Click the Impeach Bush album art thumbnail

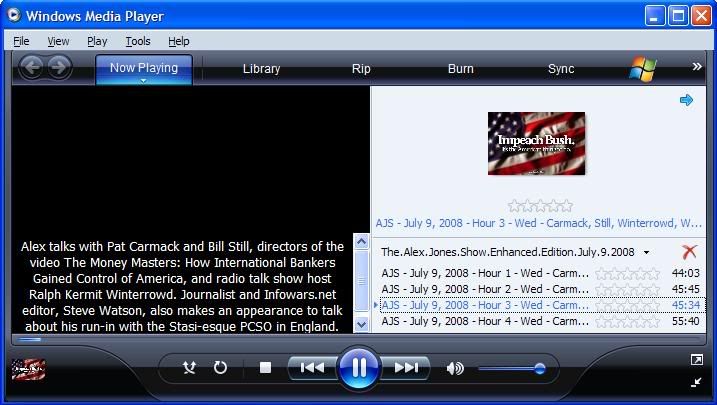click(x=536, y=143)
